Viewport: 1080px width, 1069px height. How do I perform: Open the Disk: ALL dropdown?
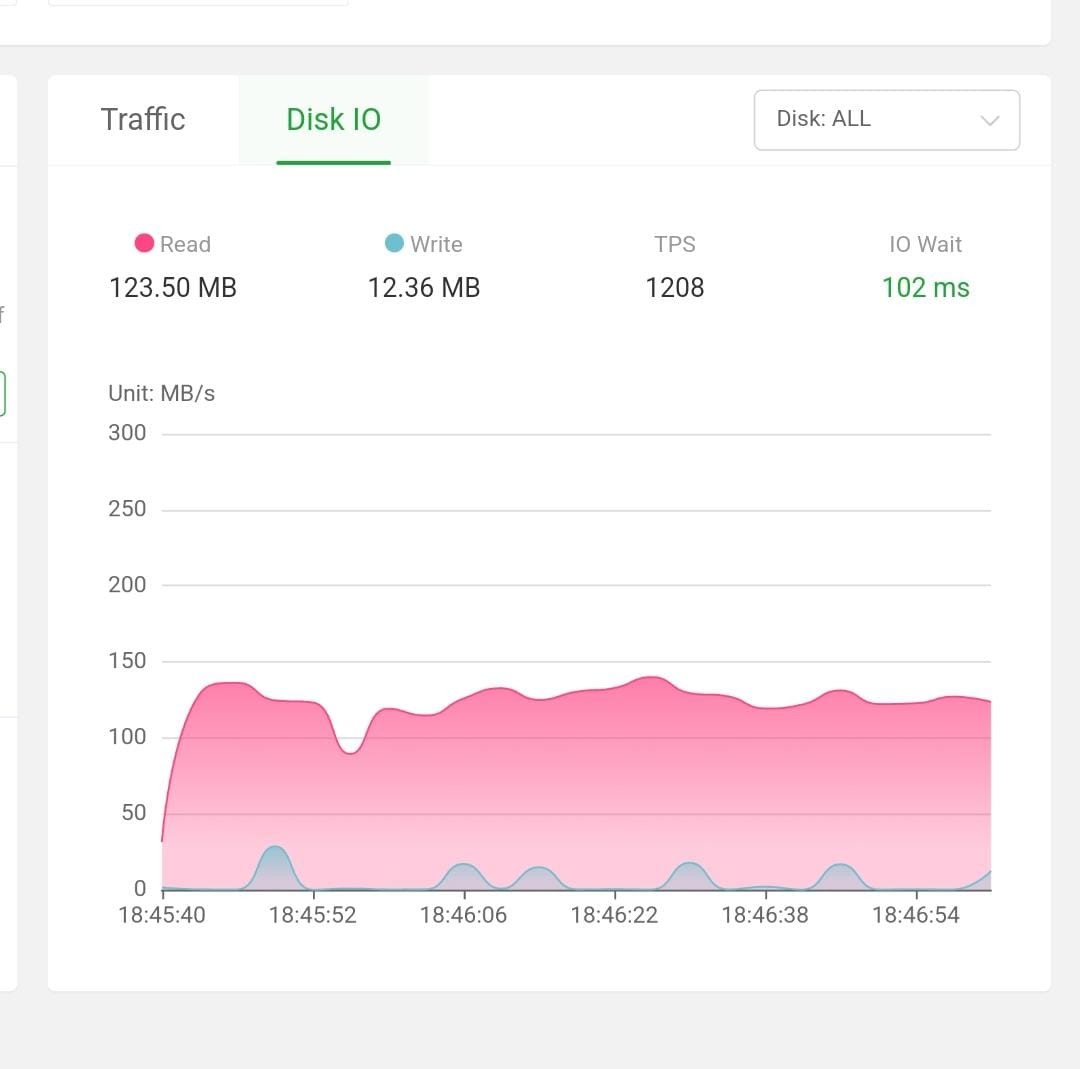click(x=886, y=120)
